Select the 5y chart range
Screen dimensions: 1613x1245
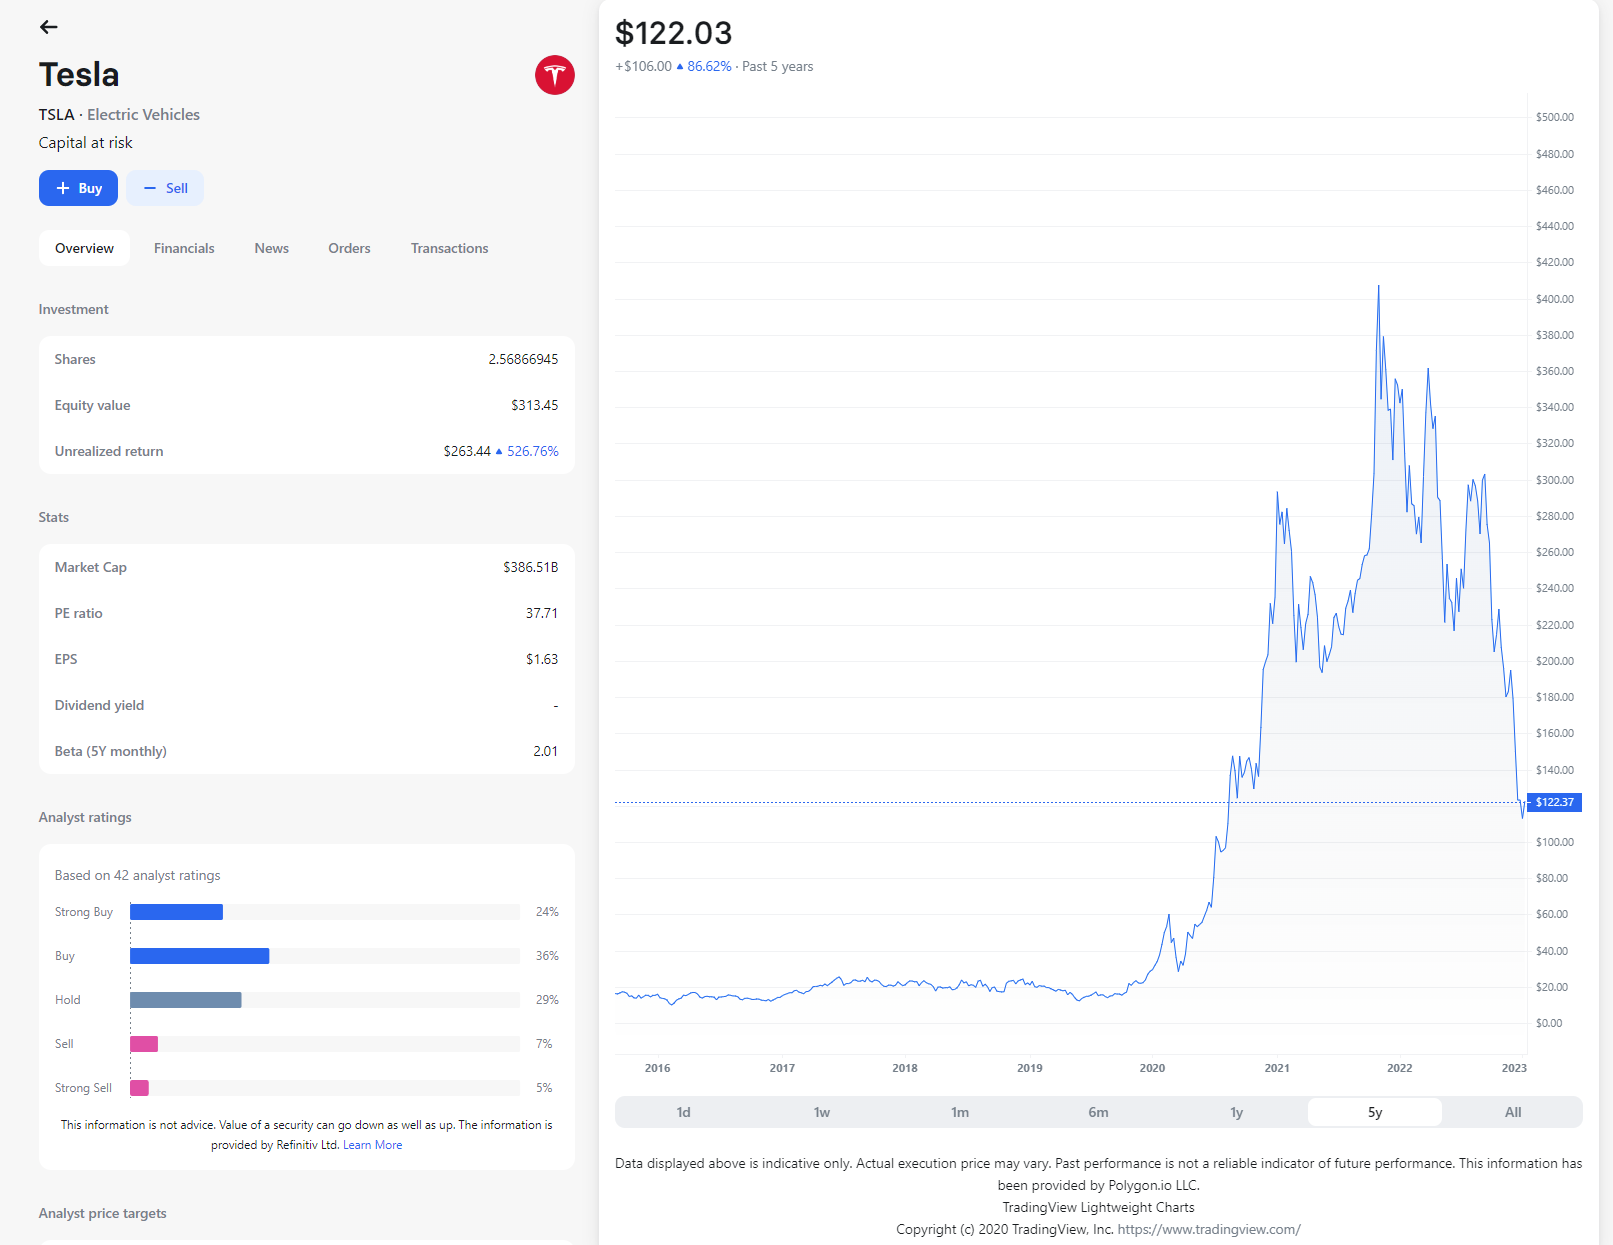coord(1375,1112)
